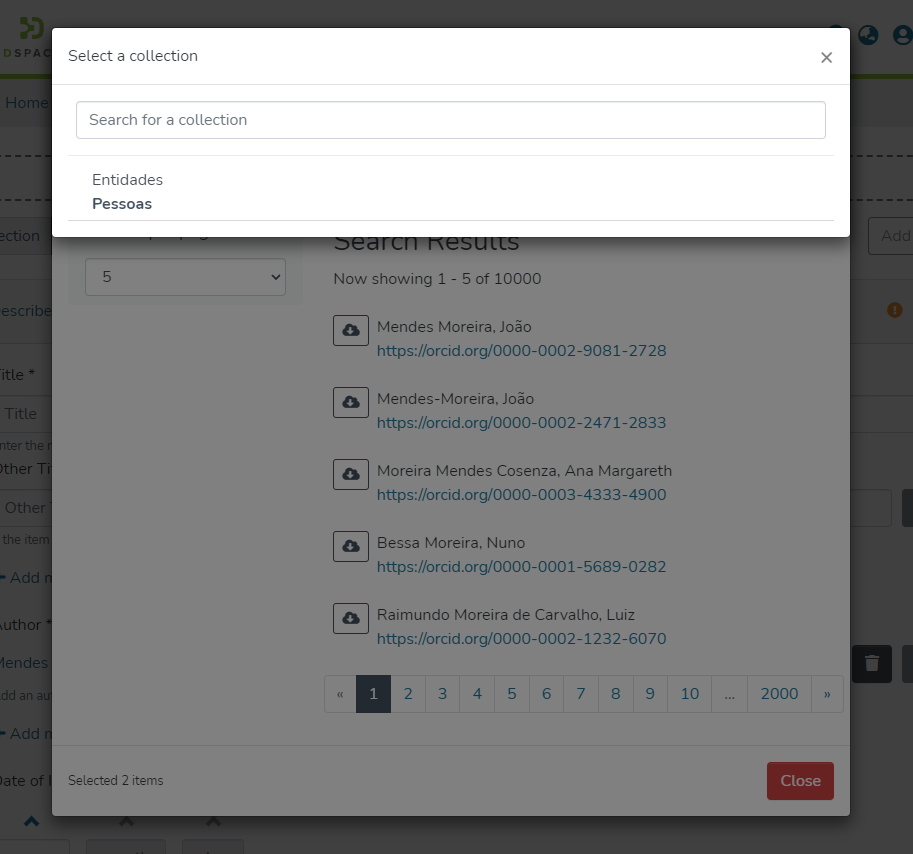913x854 pixels.
Task: Go to results page 8
Action: (x=615, y=694)
